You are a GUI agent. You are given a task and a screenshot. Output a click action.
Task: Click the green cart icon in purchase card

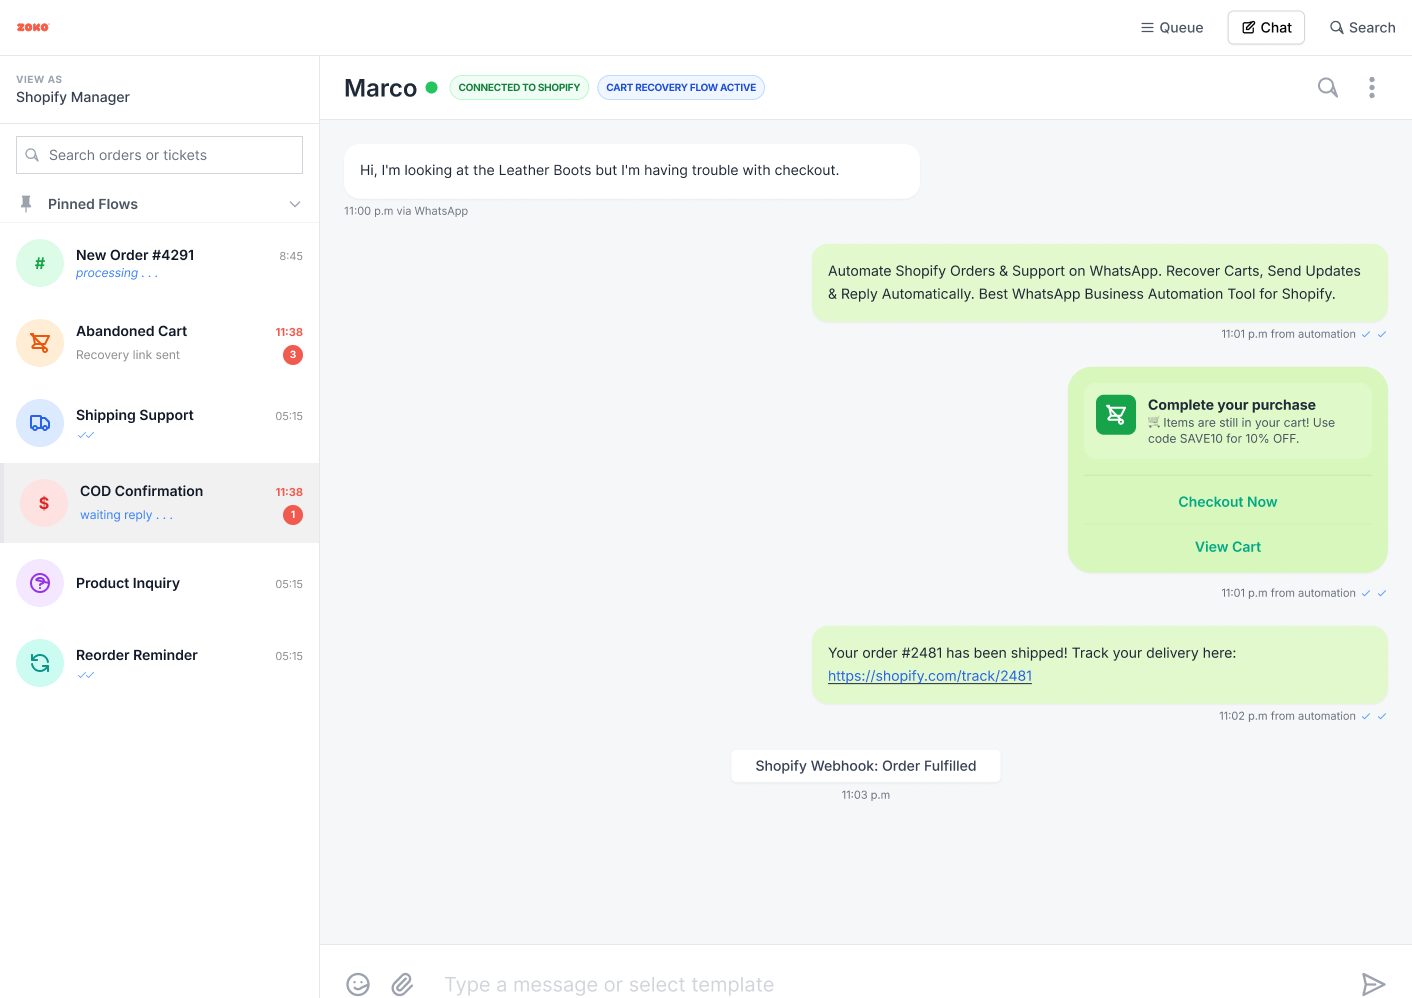(1116, 415)
